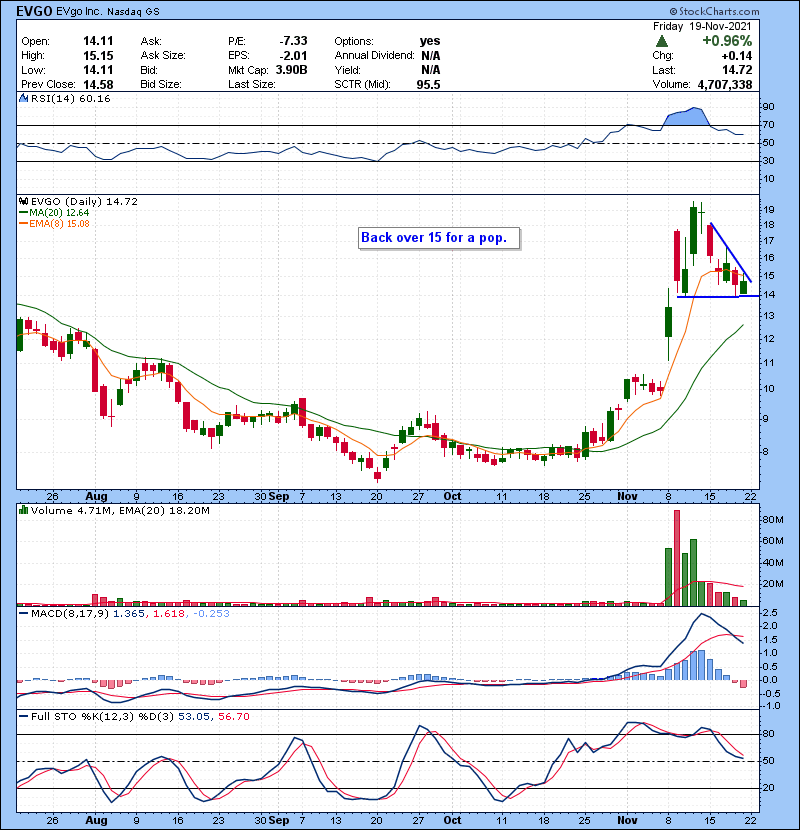800x830 pixels.
Task: Click the MA(20) 12.64 legend entry
Action: [55, 213]
